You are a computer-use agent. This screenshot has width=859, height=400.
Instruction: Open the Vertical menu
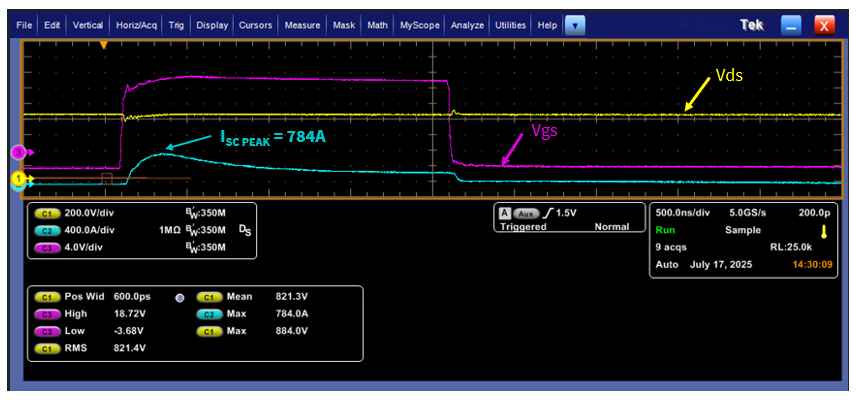88,25
